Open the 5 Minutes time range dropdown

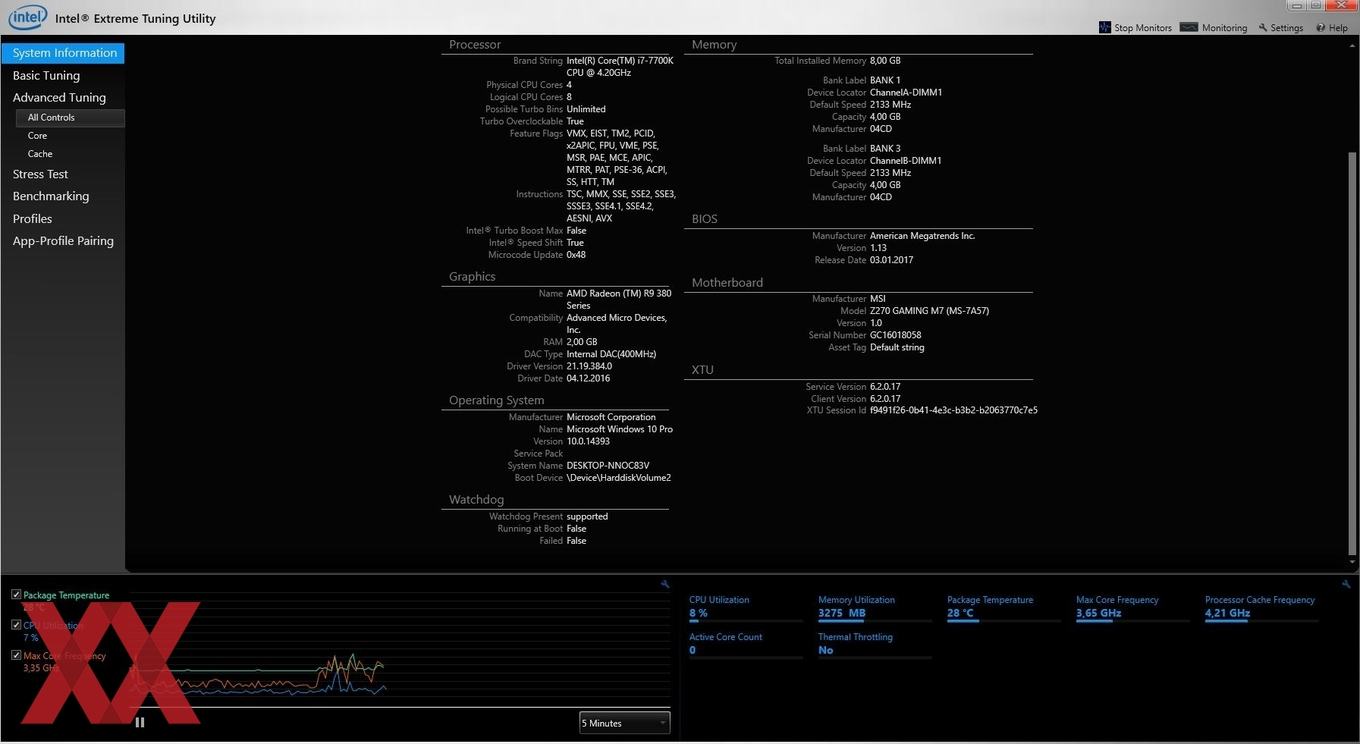coord(624,723)
